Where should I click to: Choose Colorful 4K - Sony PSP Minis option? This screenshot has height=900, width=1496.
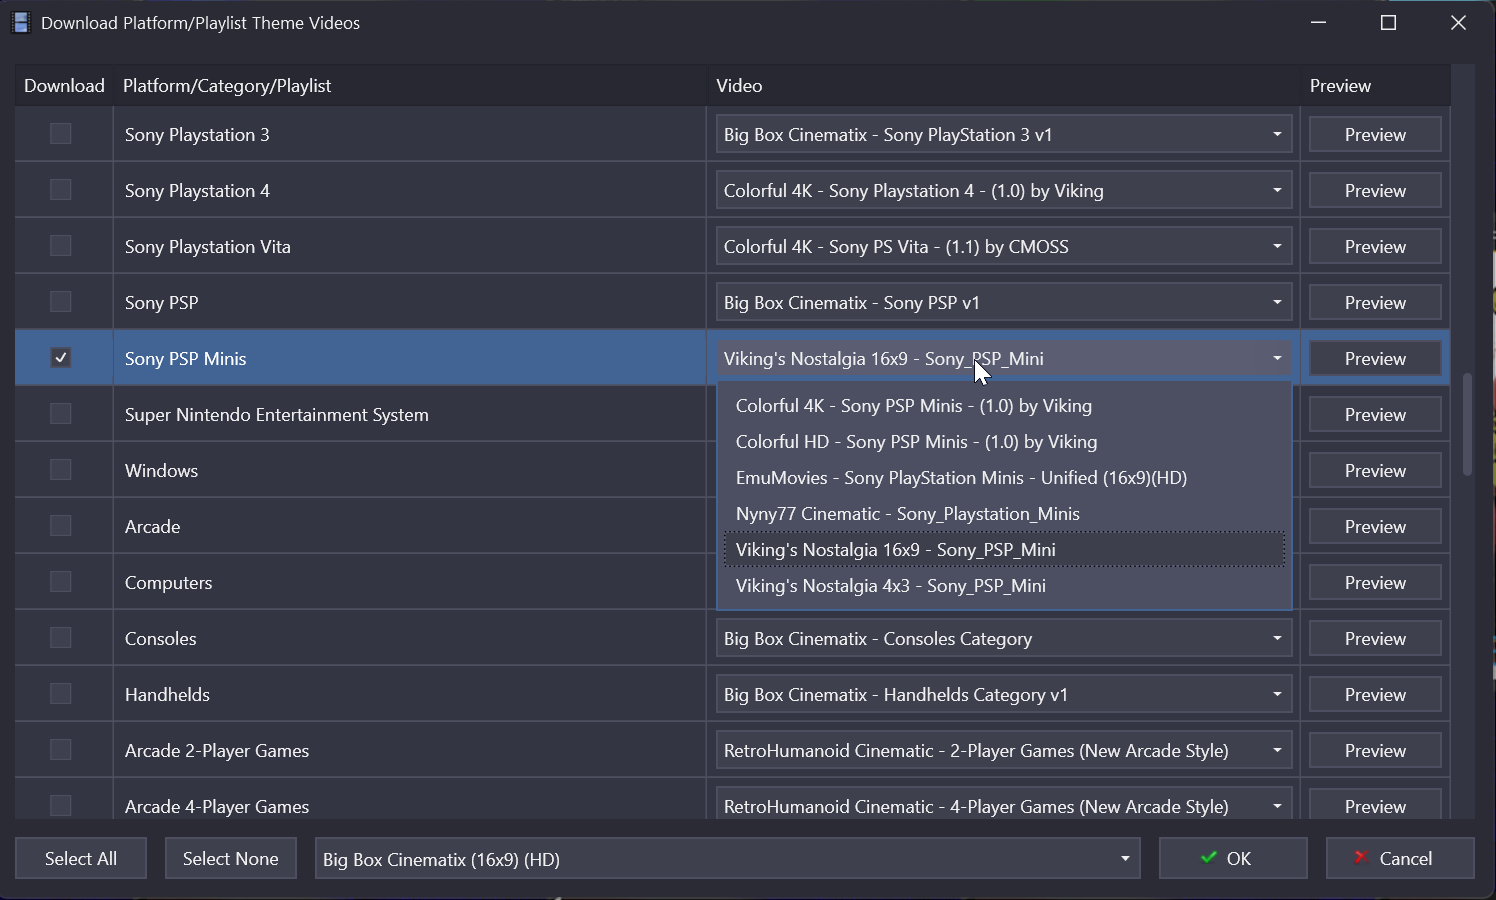[x=913, y=406]
